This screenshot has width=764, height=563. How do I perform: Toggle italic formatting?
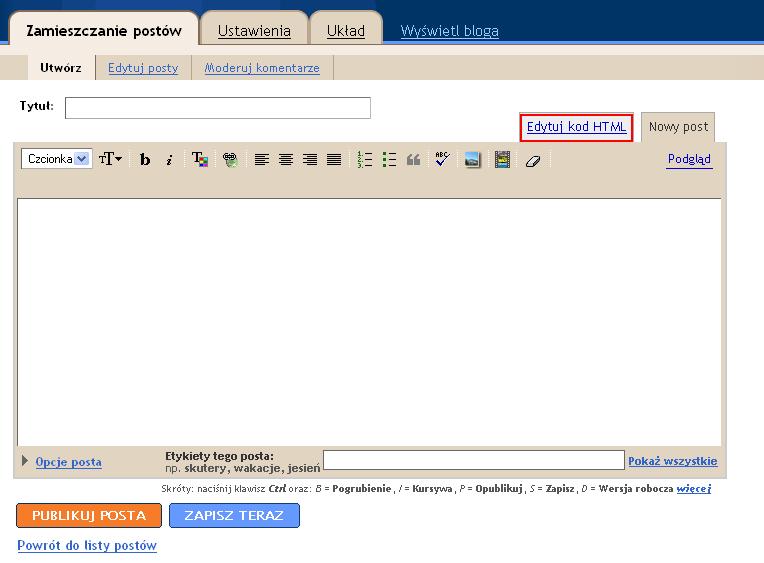tap(169, 159)
